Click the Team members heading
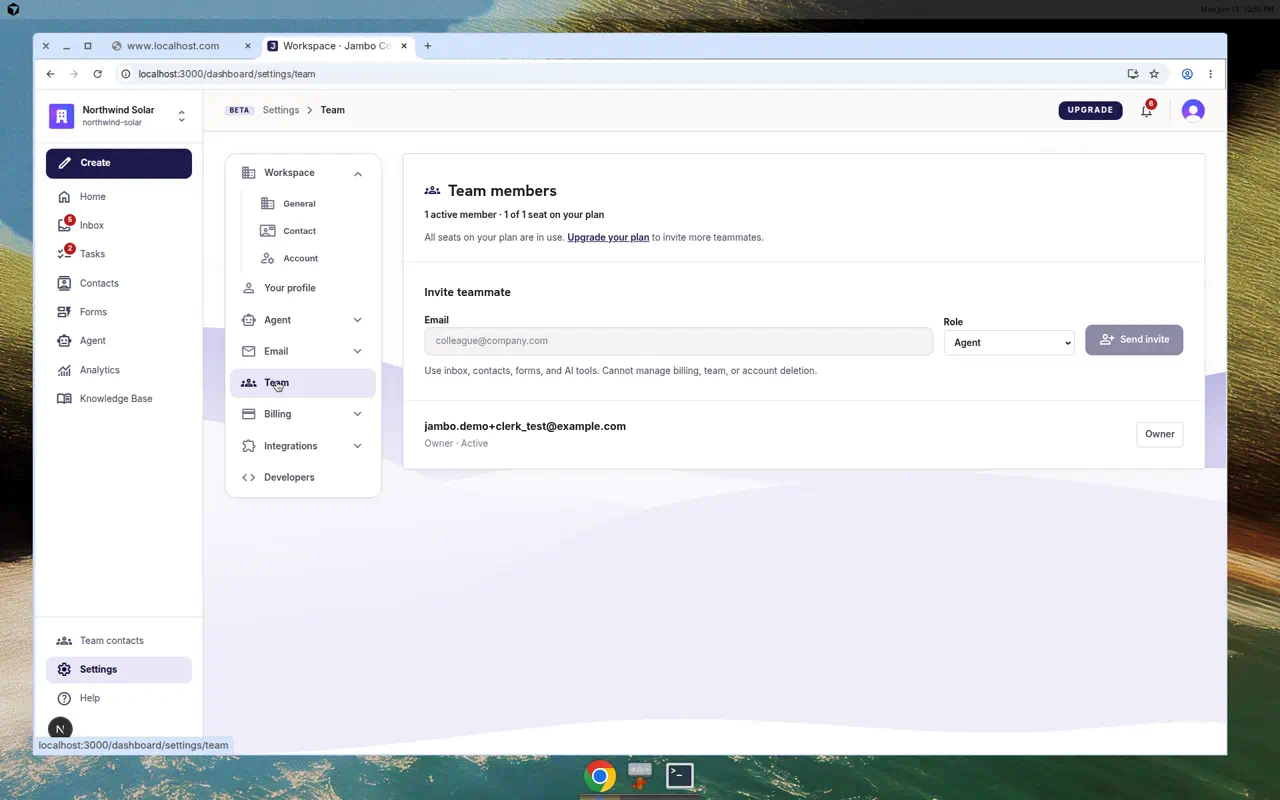 [502, 191]
